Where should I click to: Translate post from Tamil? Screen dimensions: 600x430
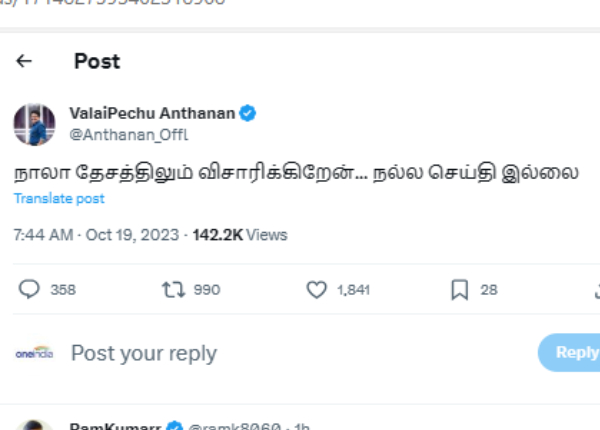pos(59,199)
